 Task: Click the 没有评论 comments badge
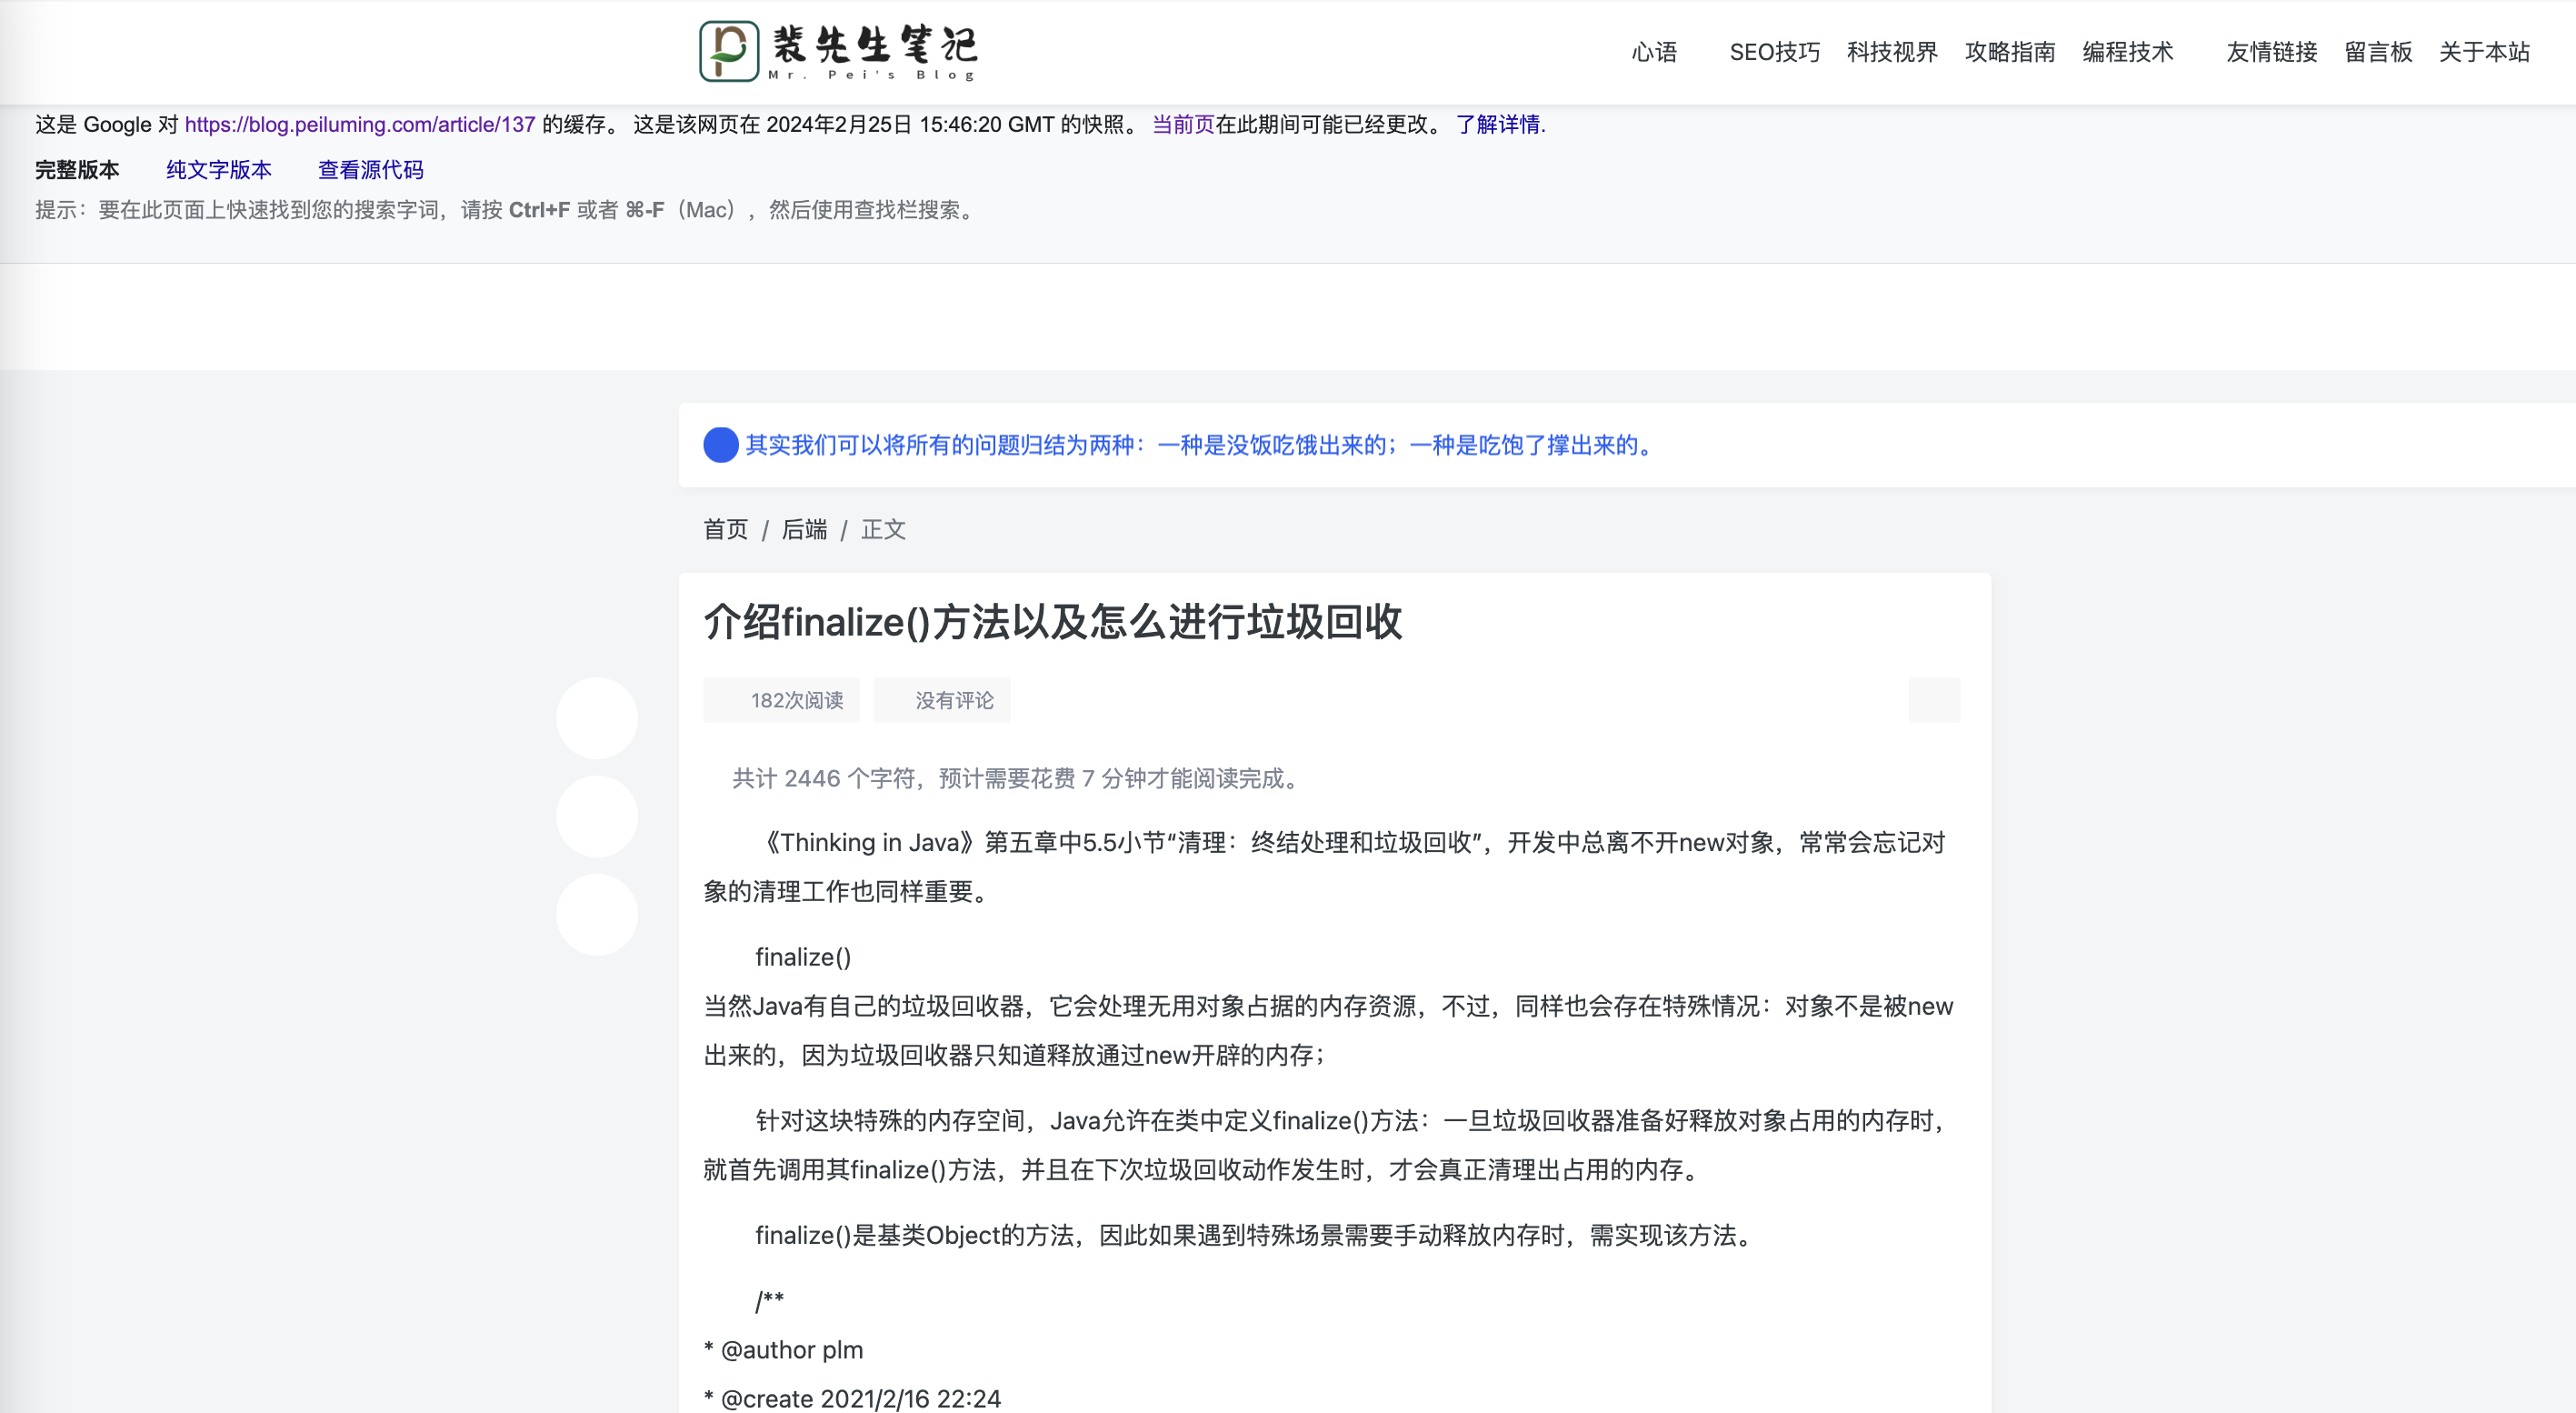(942, 700)
